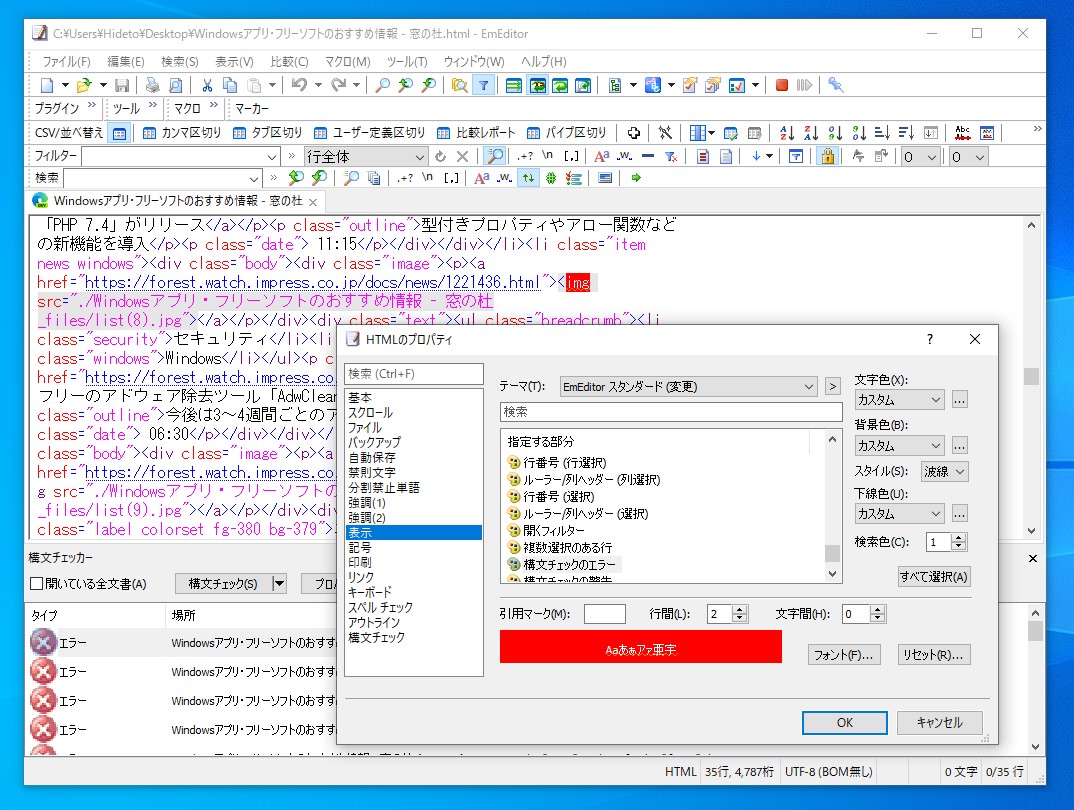Click the green right arrow icon in the search toolbar
The height and width of the screenshot is (810, 1074).
636,178
